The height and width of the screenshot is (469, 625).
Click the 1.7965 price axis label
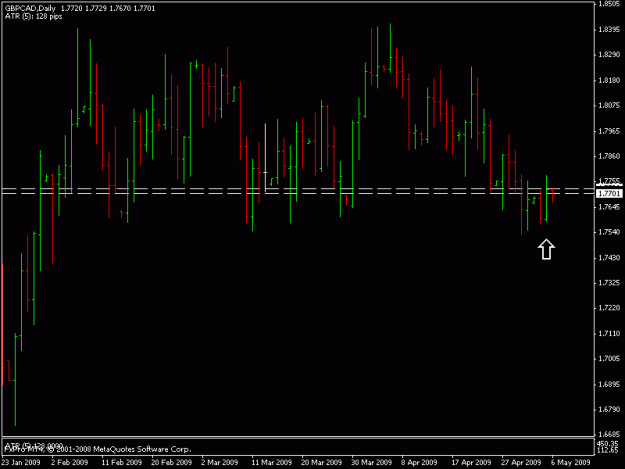609,131
